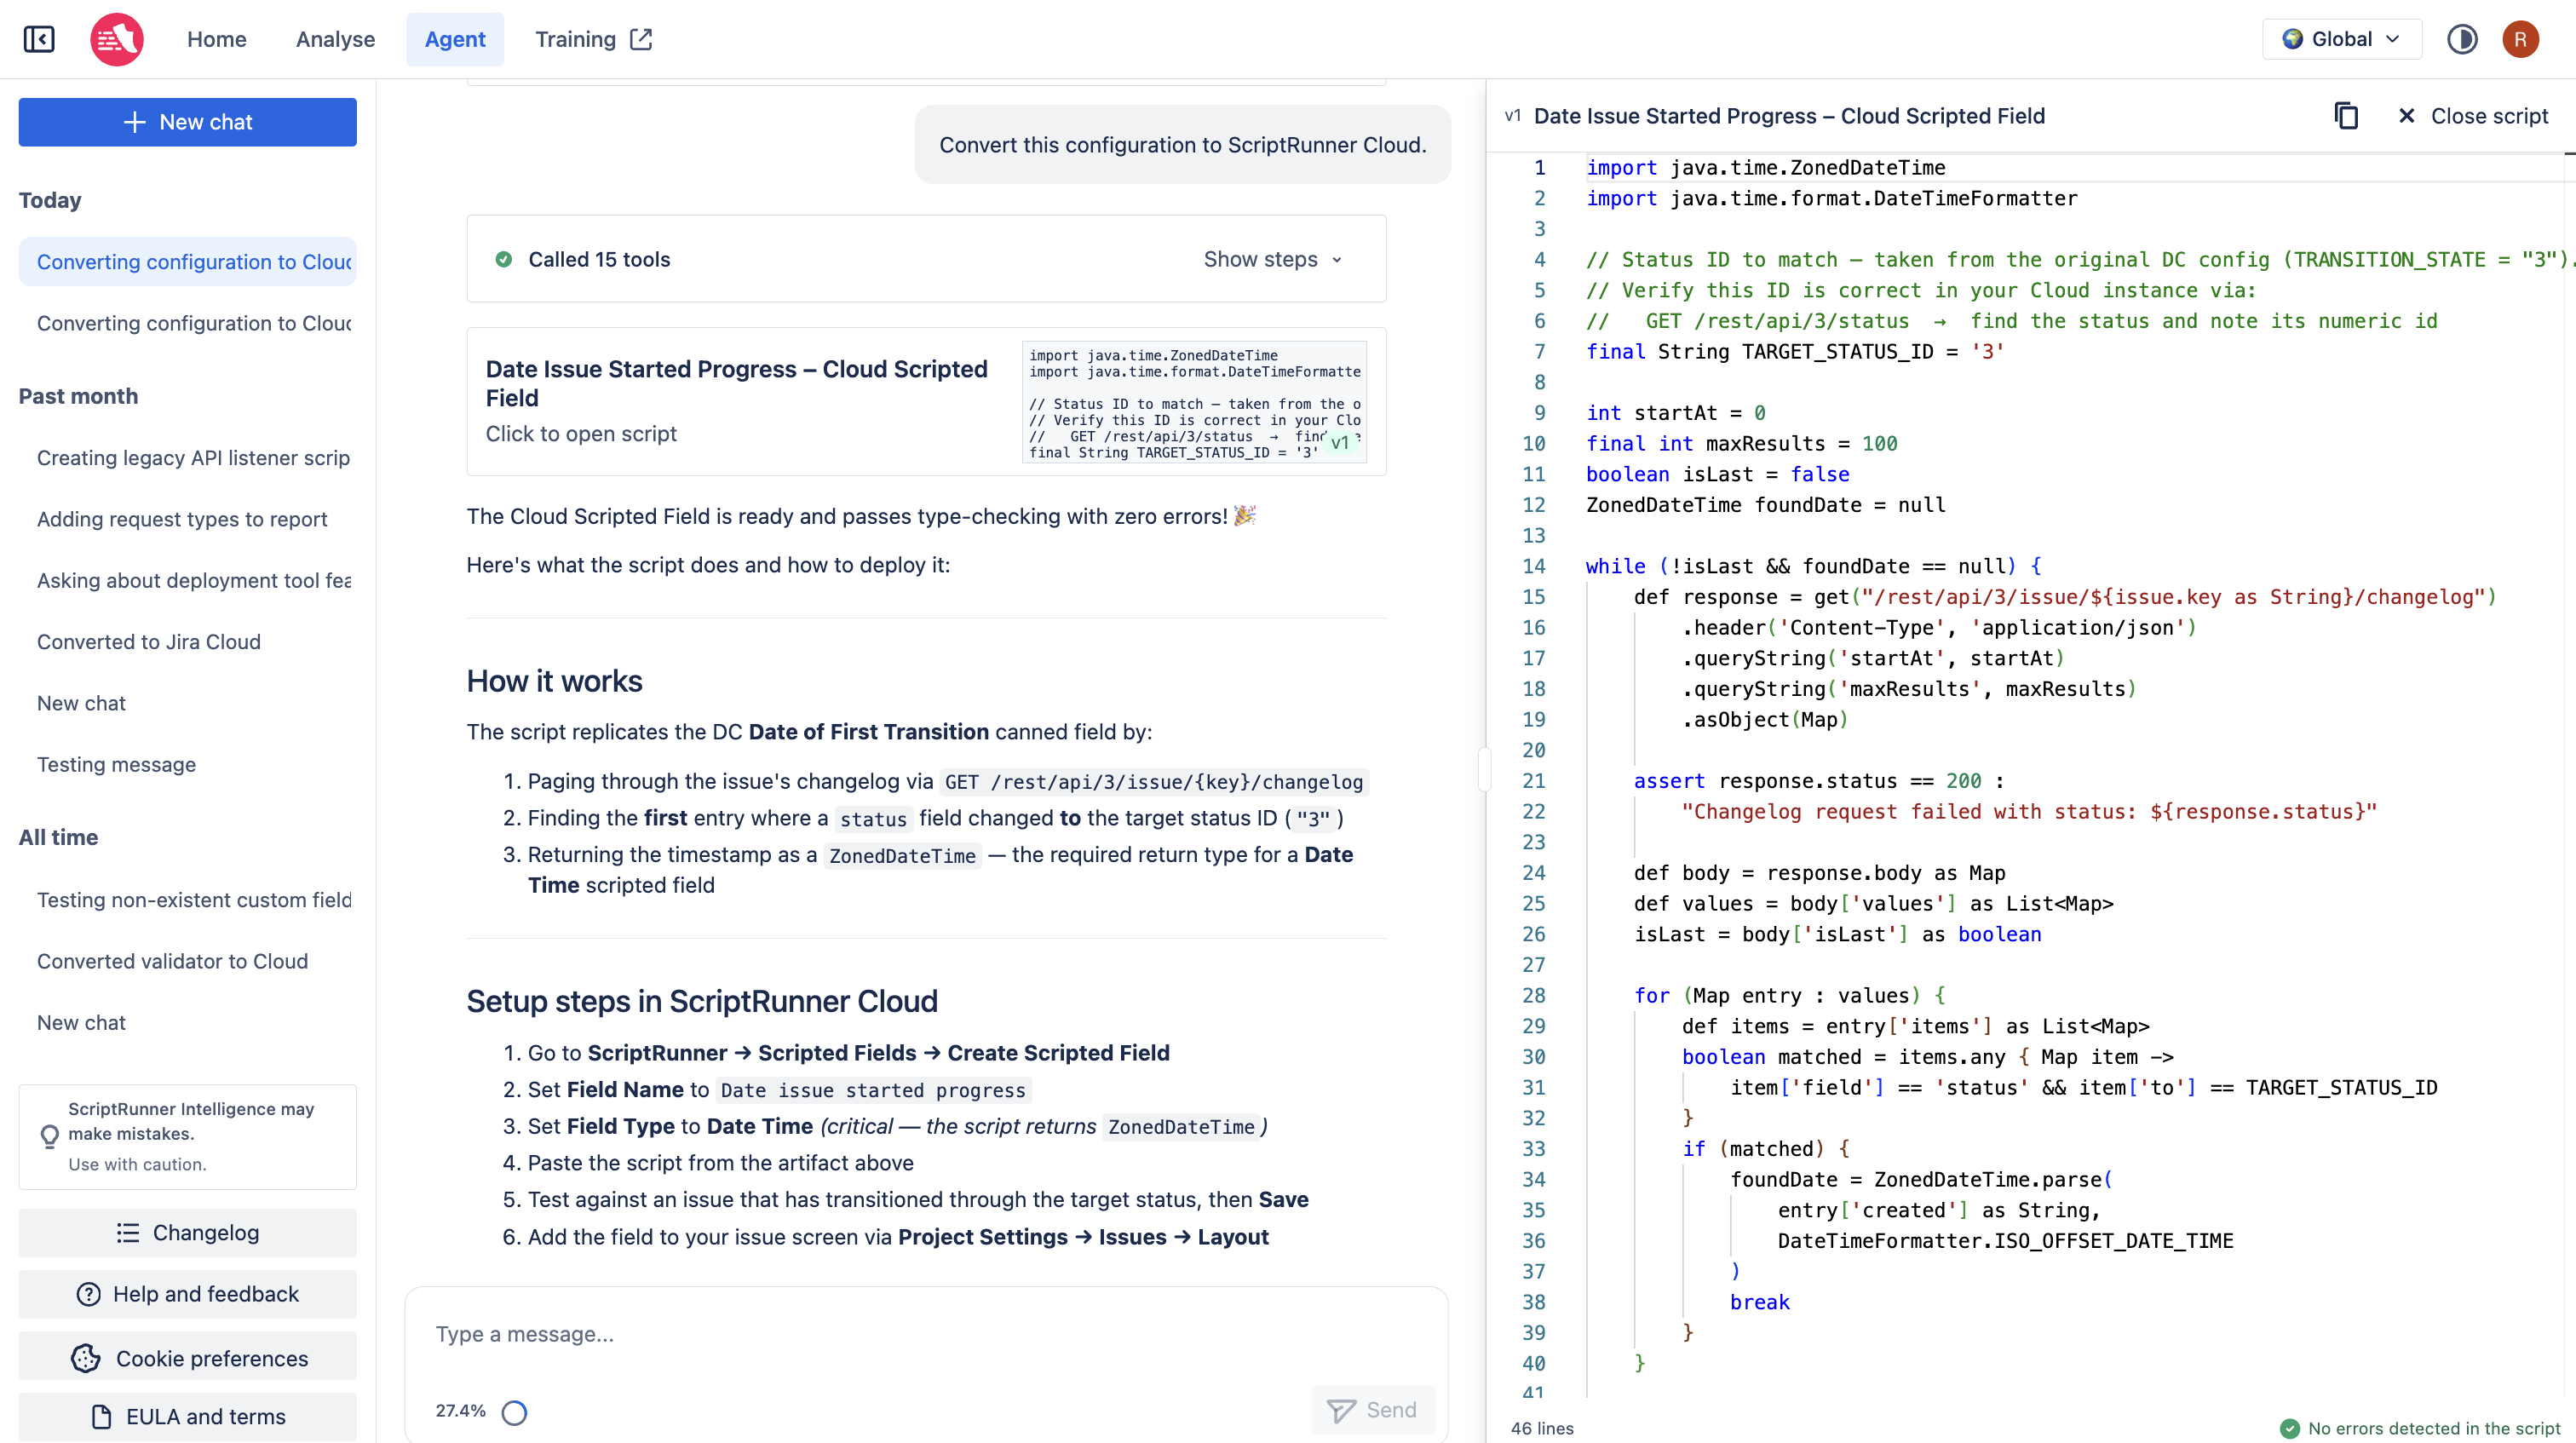2576x1443 pixels.
Task: Open the user avatar R menu
Action: pos(2520,39)
